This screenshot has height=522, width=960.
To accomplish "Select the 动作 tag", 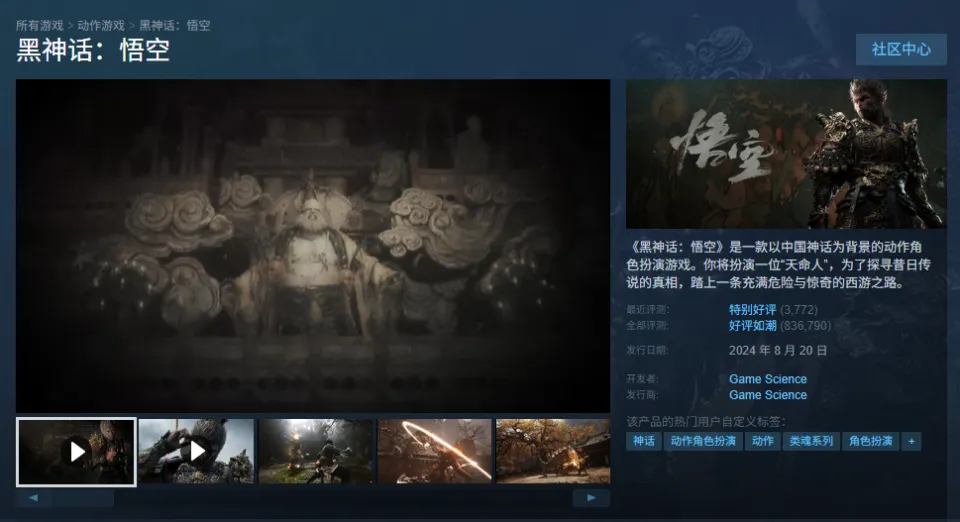I will pyautogui.click(x=762, y=441).
